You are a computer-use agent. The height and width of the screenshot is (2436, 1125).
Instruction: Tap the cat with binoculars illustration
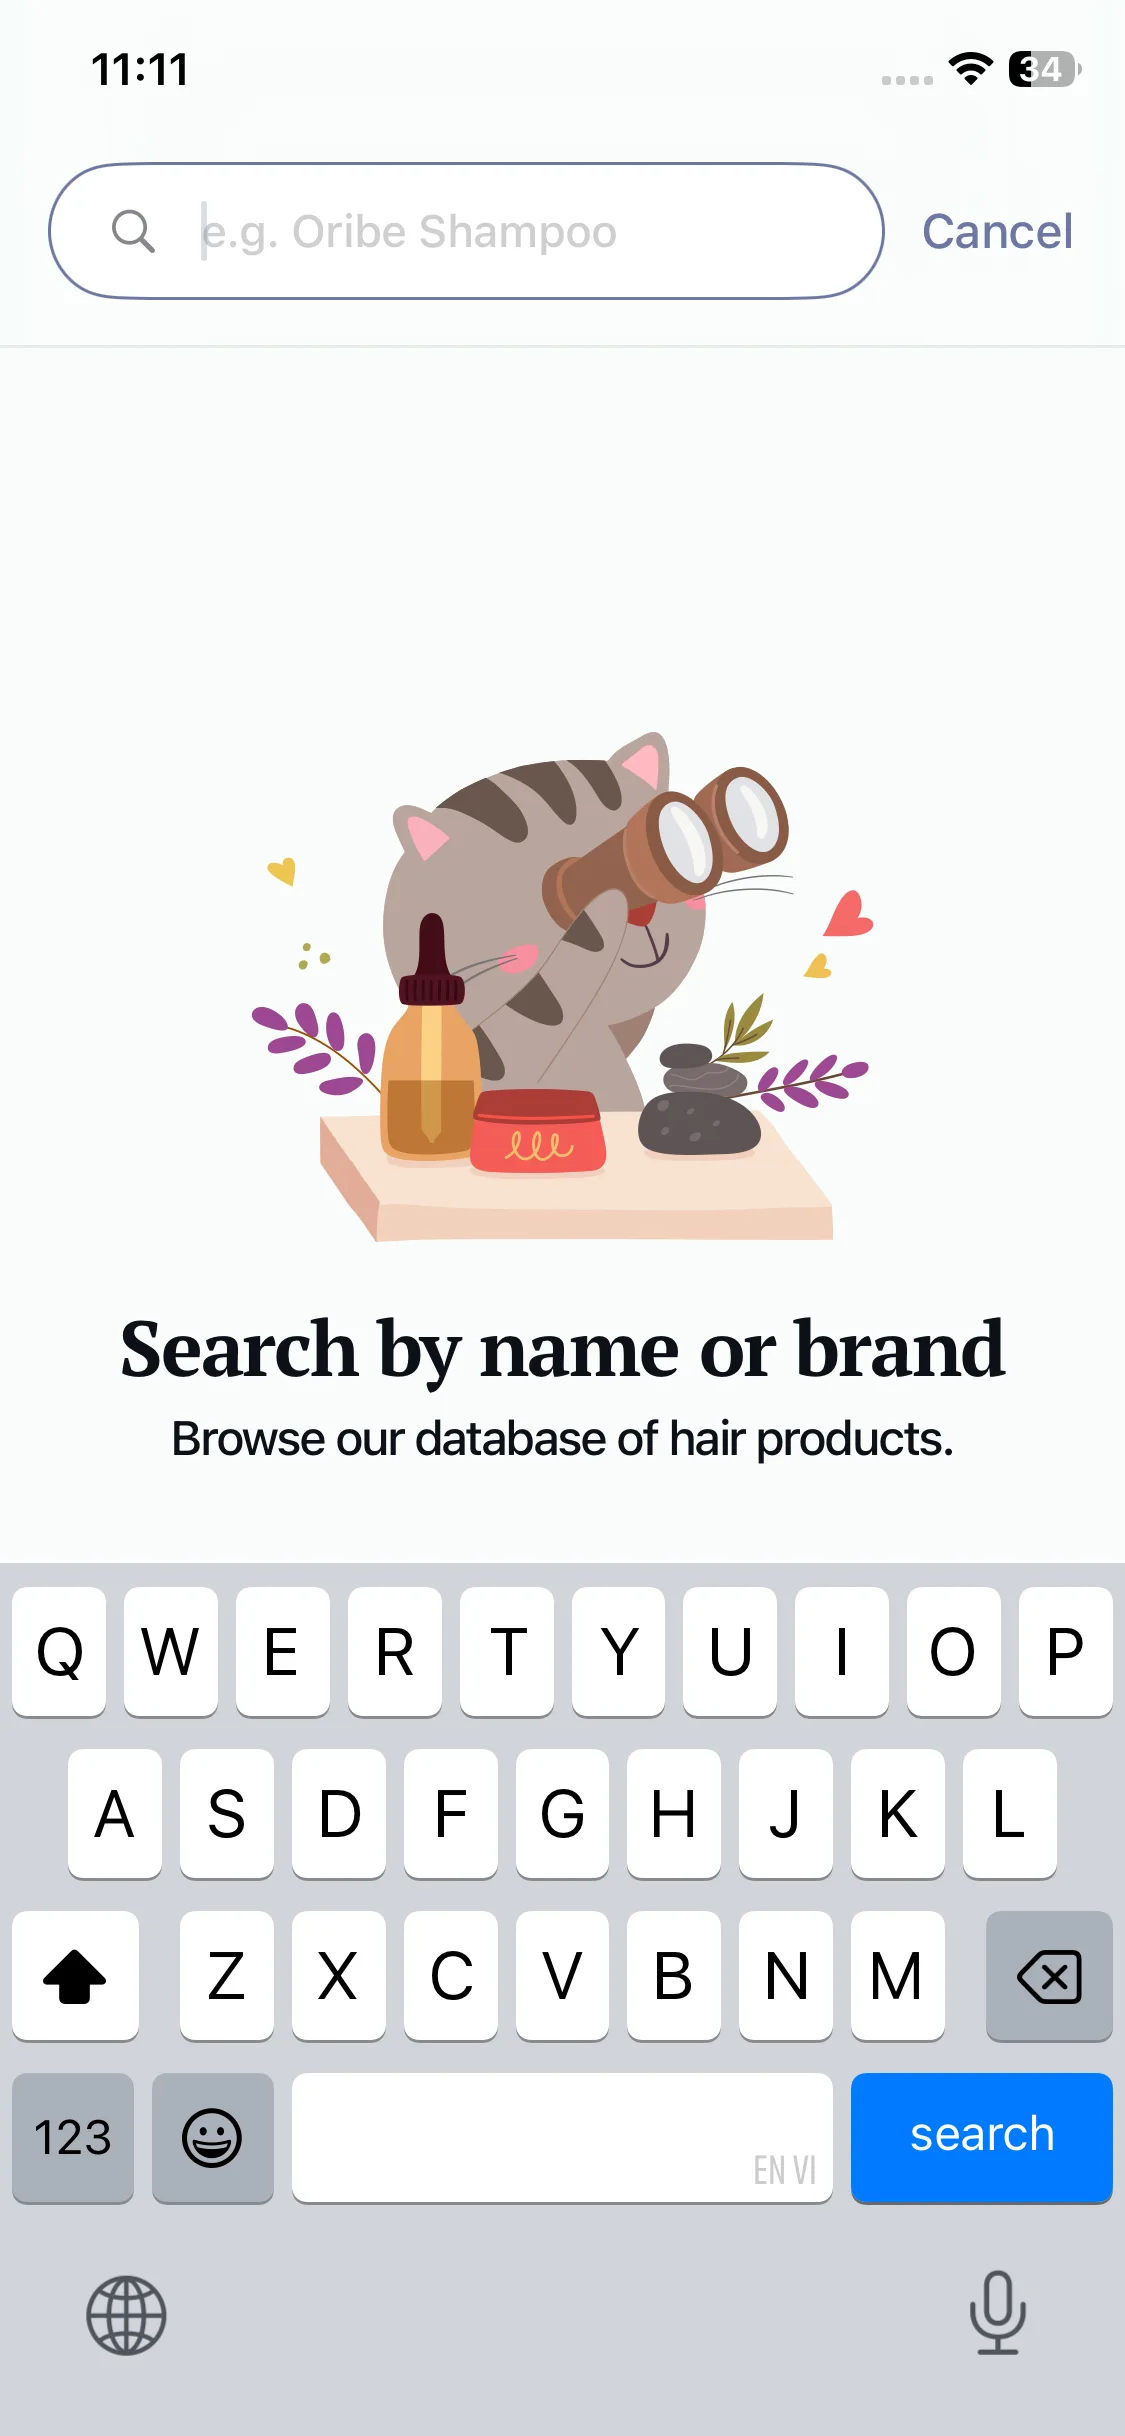coord(561,987)
